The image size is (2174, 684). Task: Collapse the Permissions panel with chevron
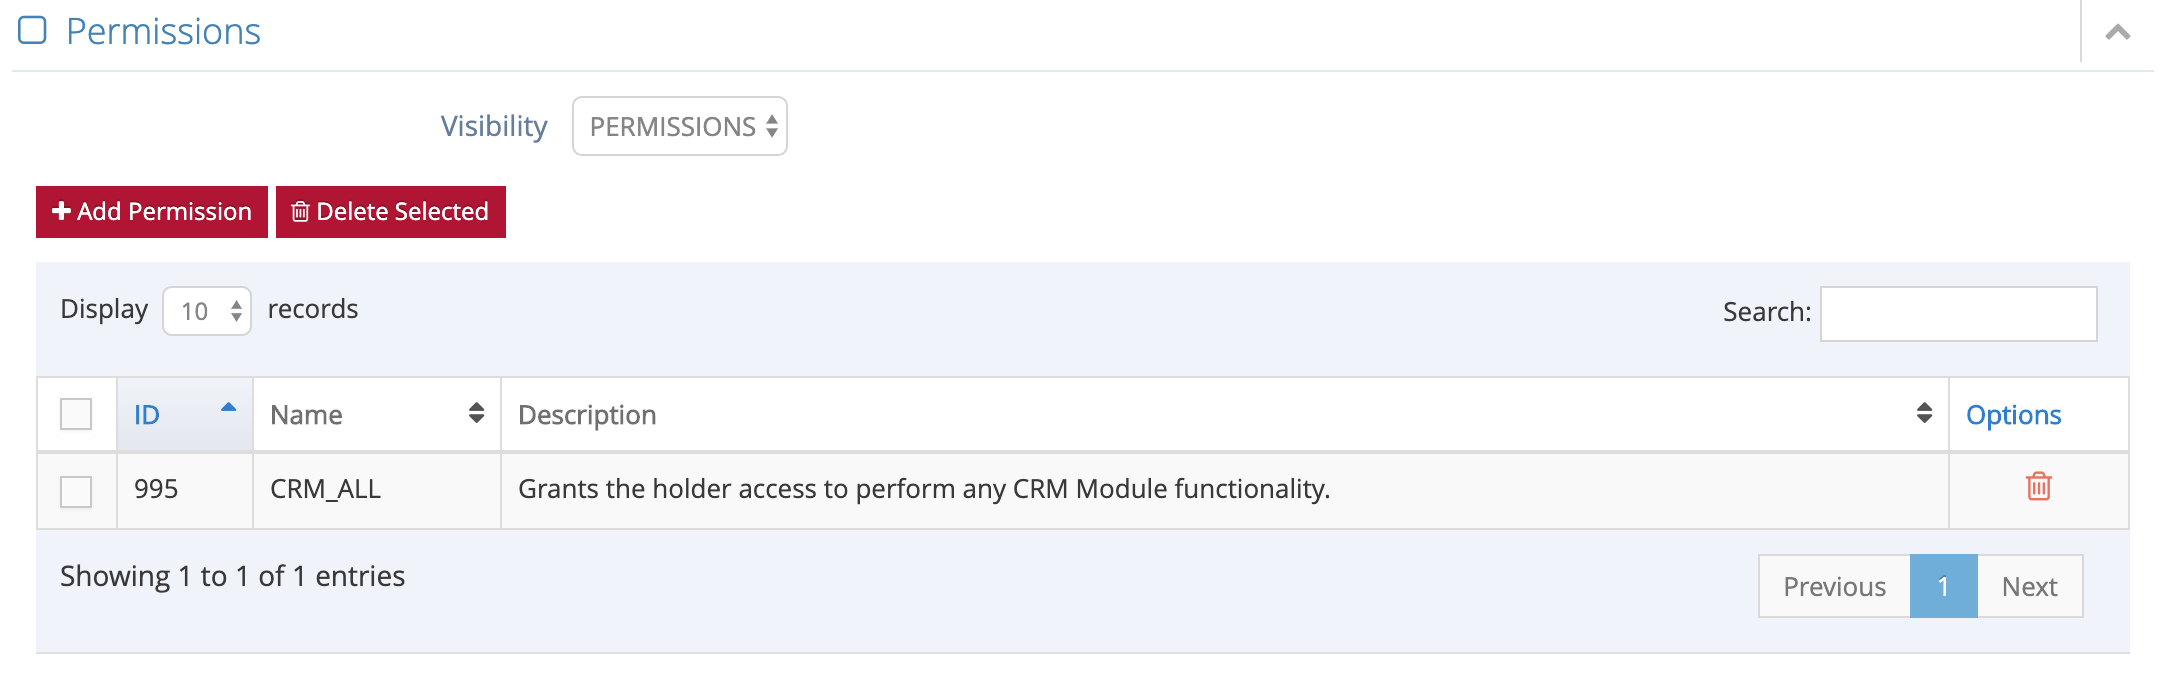pos(2117,33)
